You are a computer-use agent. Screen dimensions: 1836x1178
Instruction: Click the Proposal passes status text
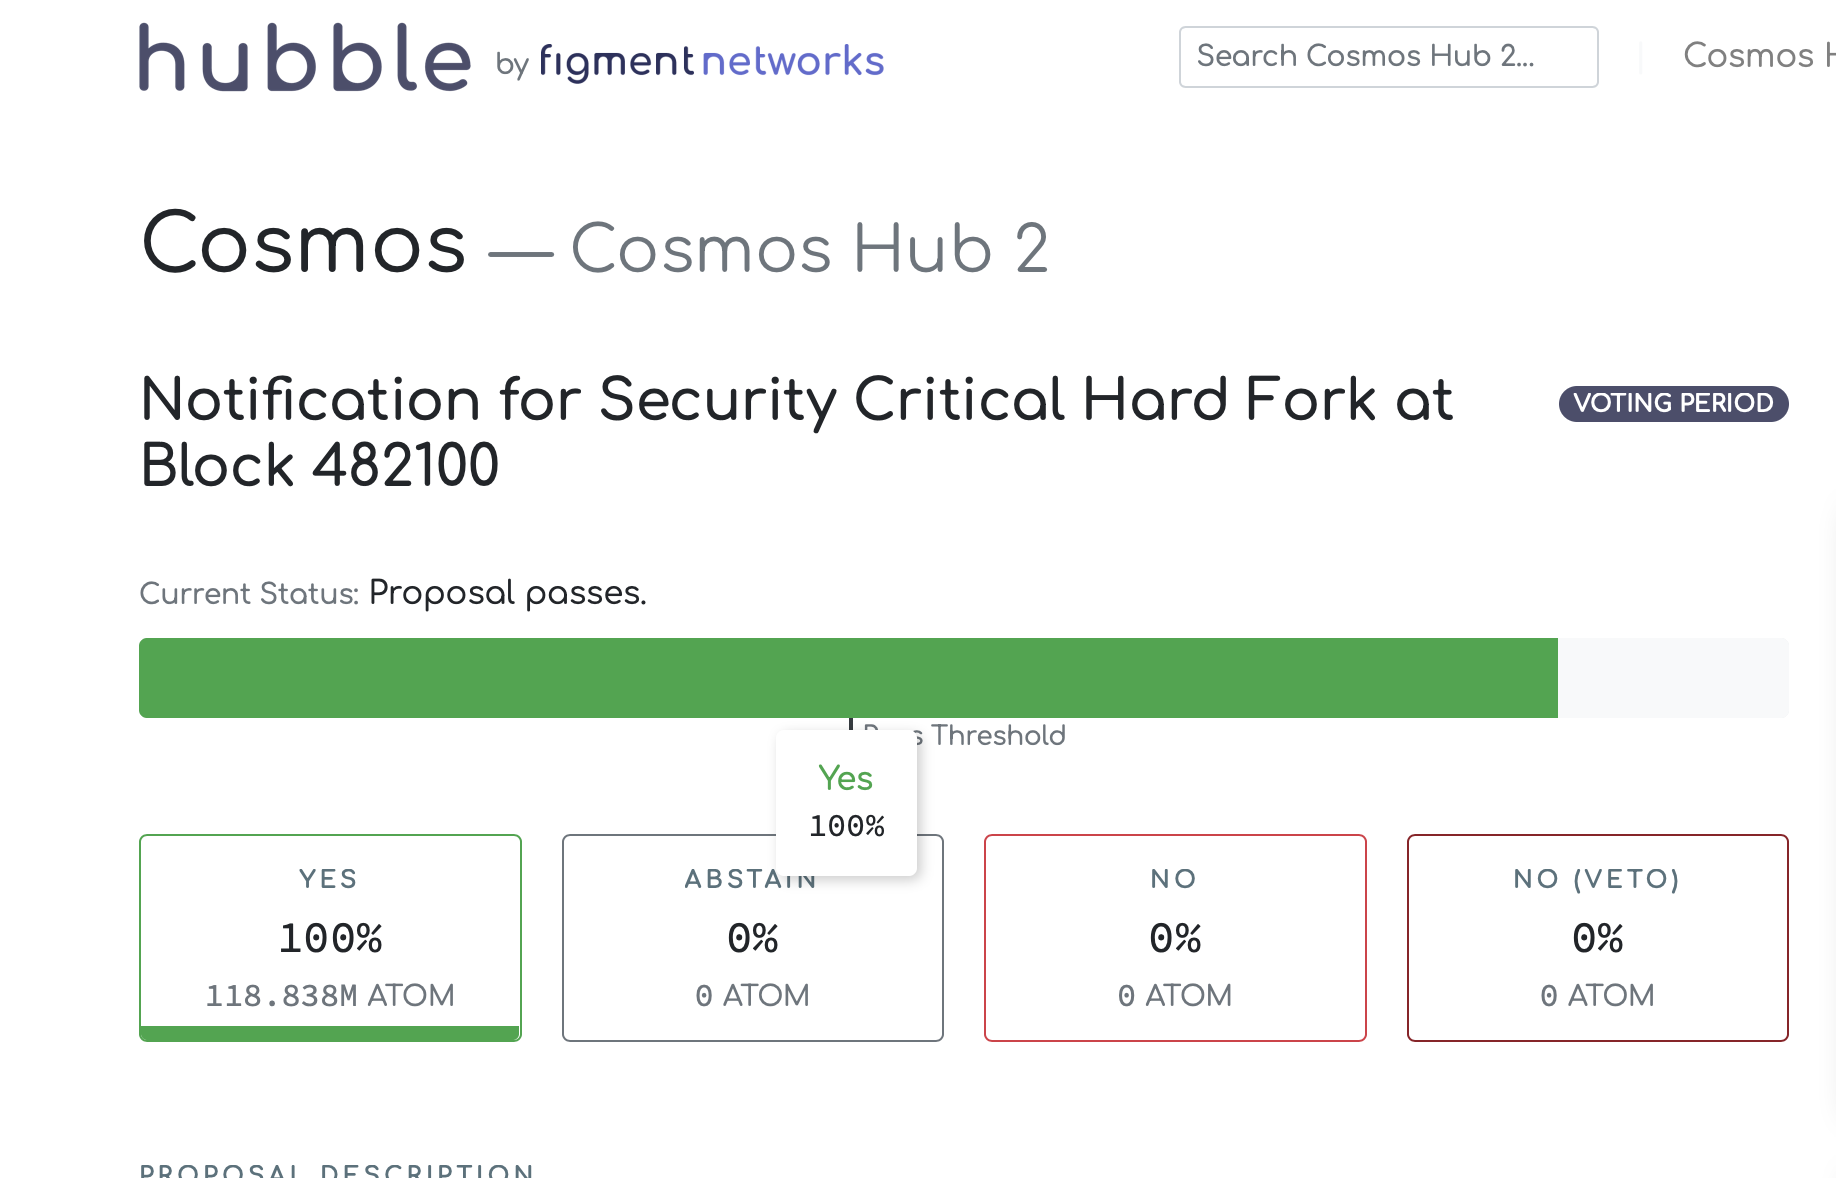508,593
